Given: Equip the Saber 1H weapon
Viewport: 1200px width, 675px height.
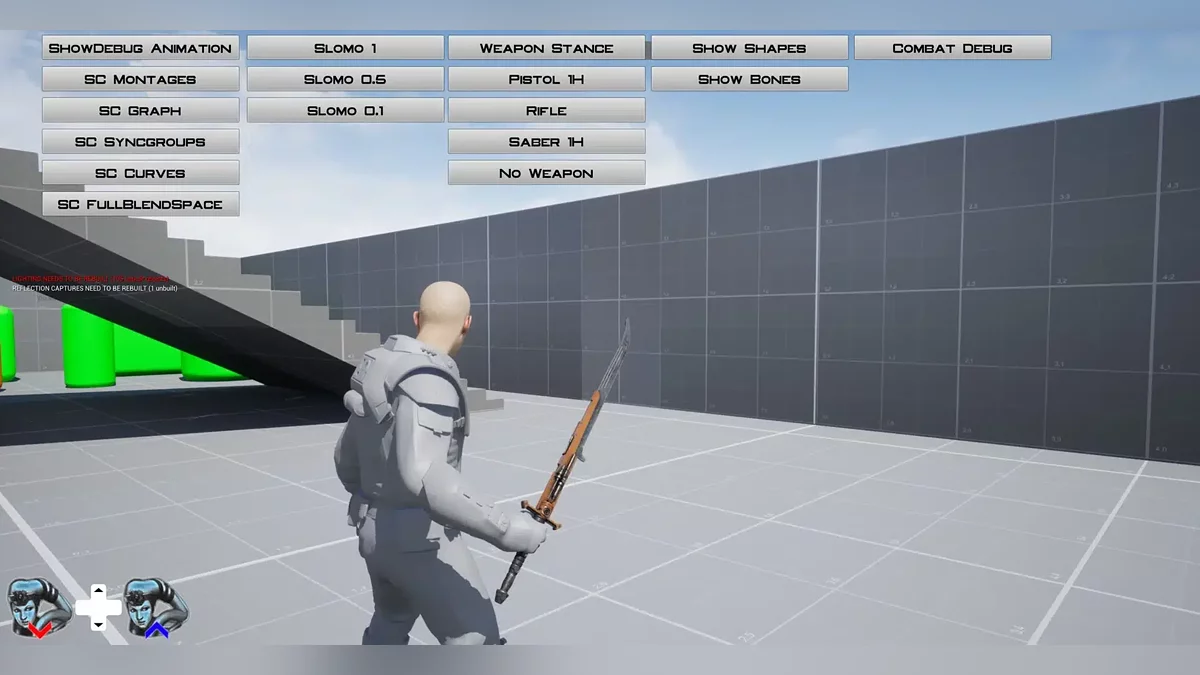Looking at the screenshot, I should point(547,141).
